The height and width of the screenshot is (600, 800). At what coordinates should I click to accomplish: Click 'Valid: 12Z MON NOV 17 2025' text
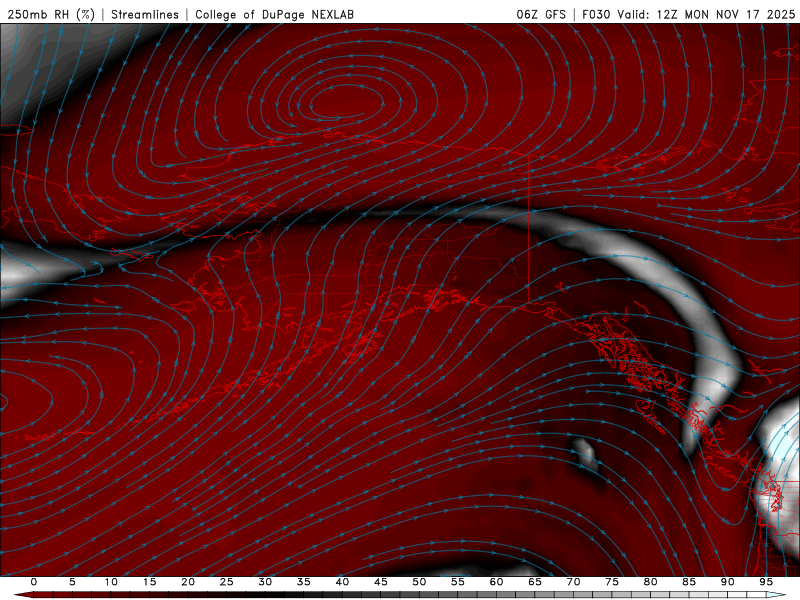[706, 14]
